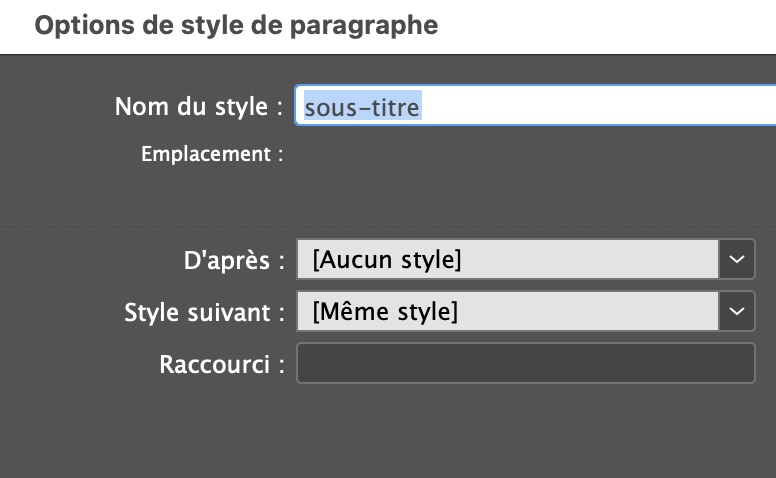The image size is (776, 478).
Task: Open the D'après style dropdown
Action: (507, 260)
